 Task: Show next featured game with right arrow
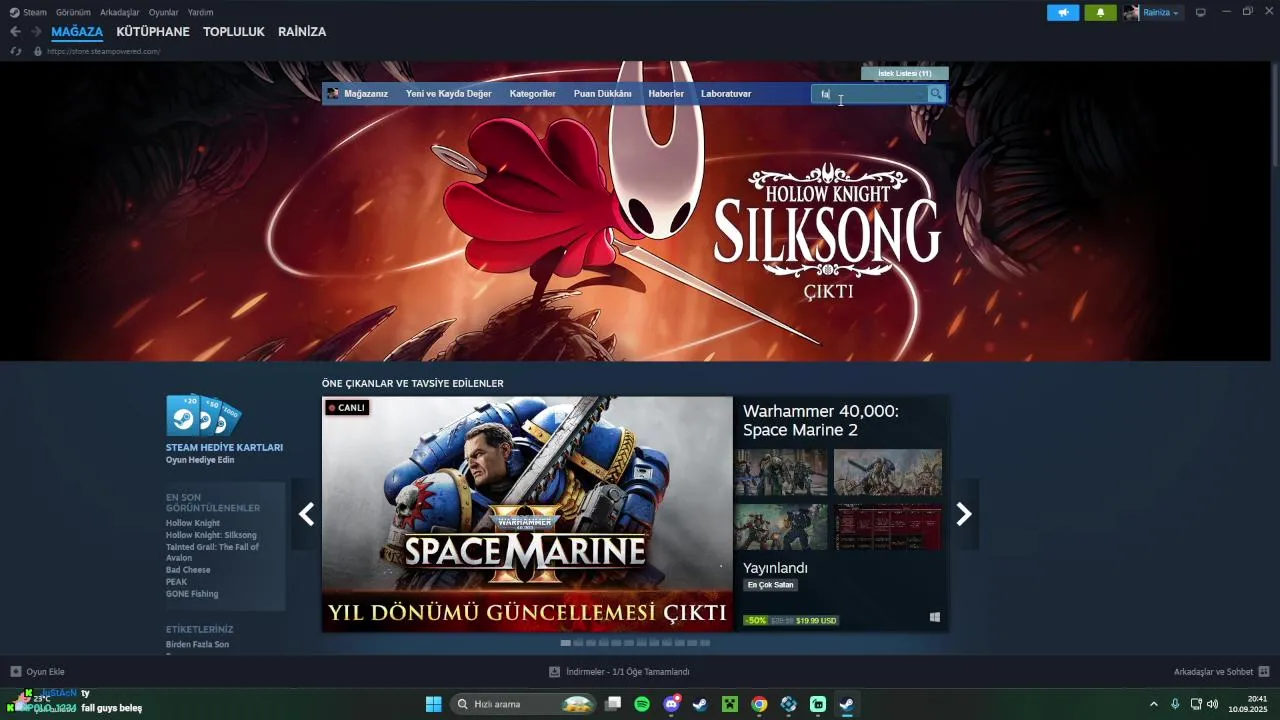[964, 514]
